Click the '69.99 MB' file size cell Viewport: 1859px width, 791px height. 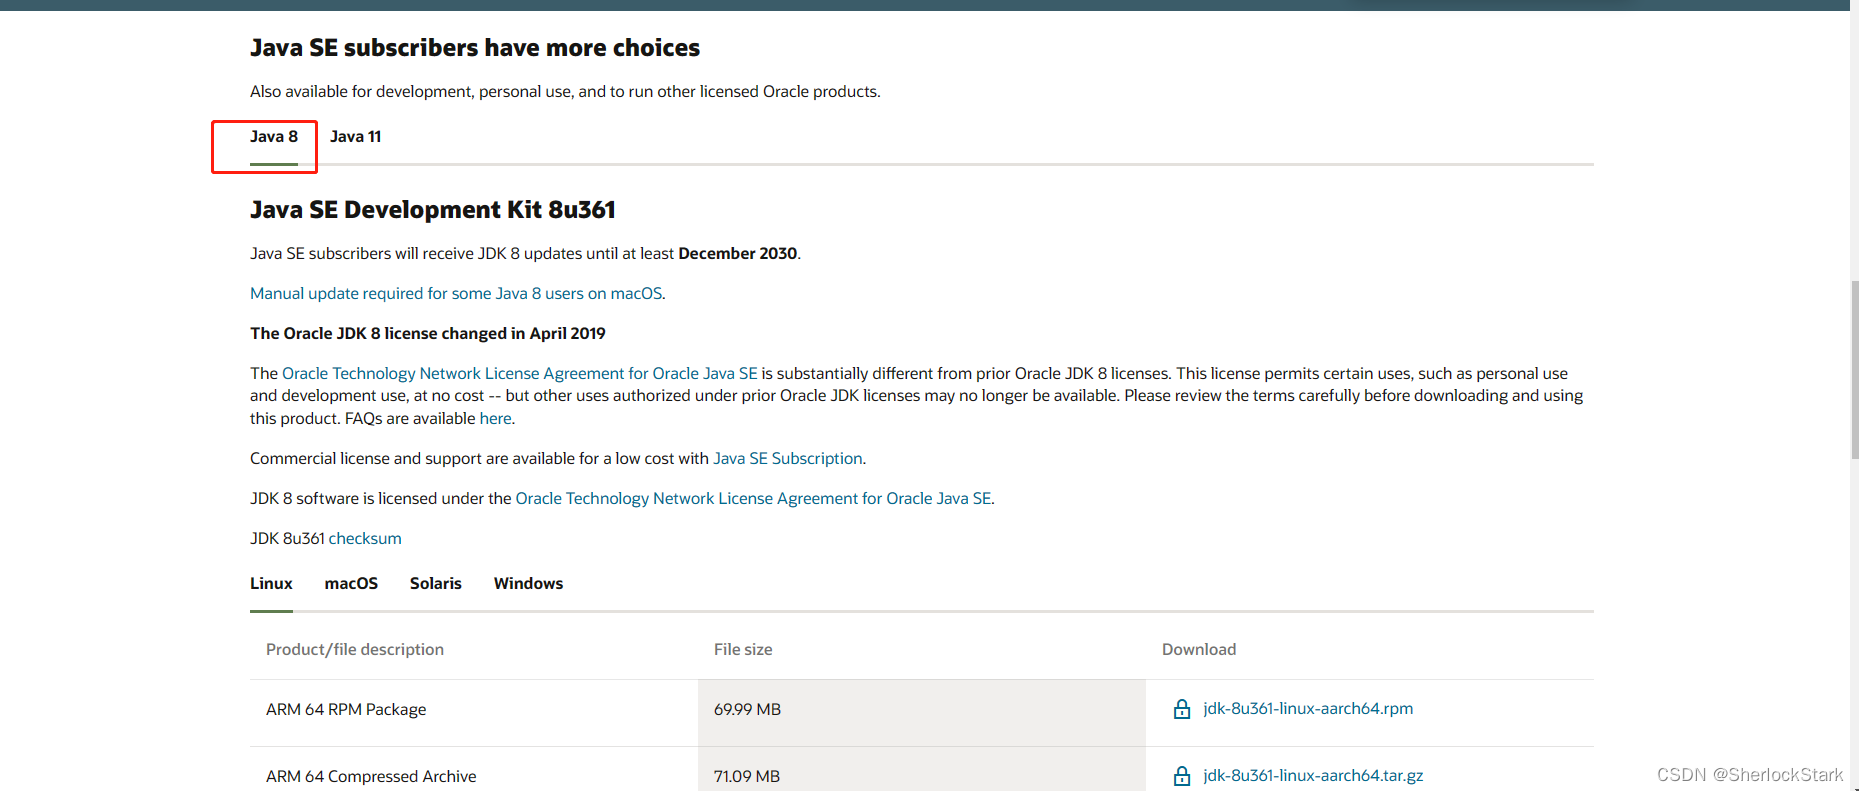click(x=922, y=713)
